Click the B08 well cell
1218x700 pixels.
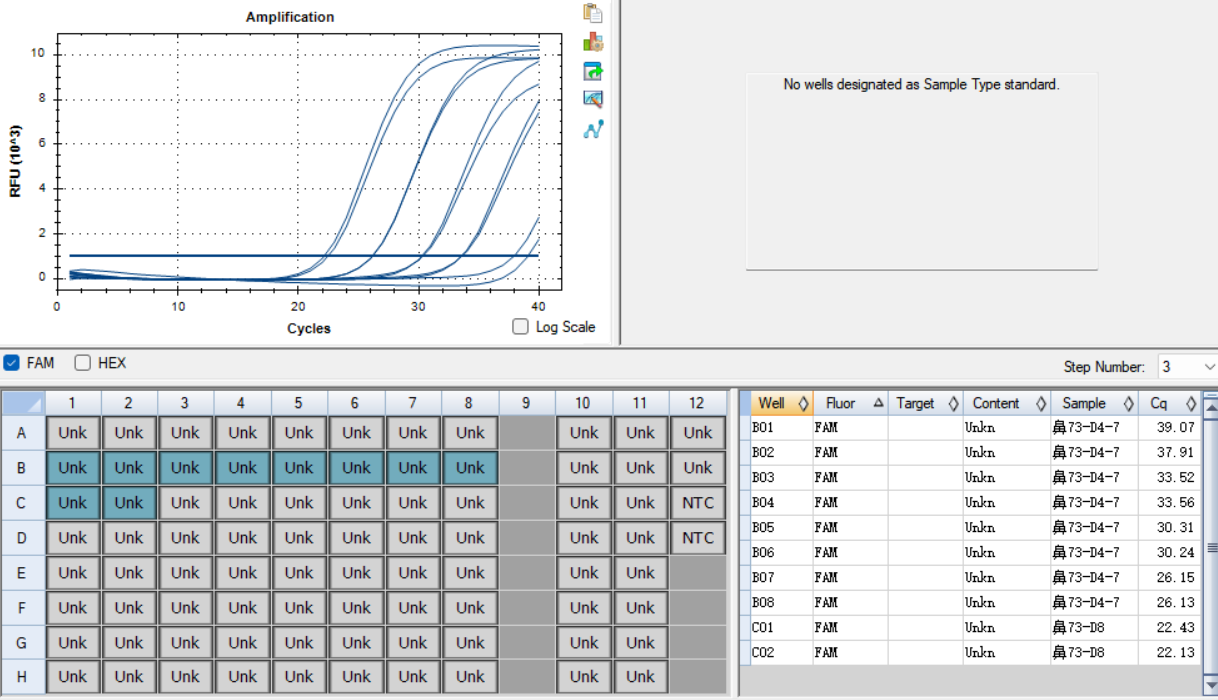click(782, 602)
